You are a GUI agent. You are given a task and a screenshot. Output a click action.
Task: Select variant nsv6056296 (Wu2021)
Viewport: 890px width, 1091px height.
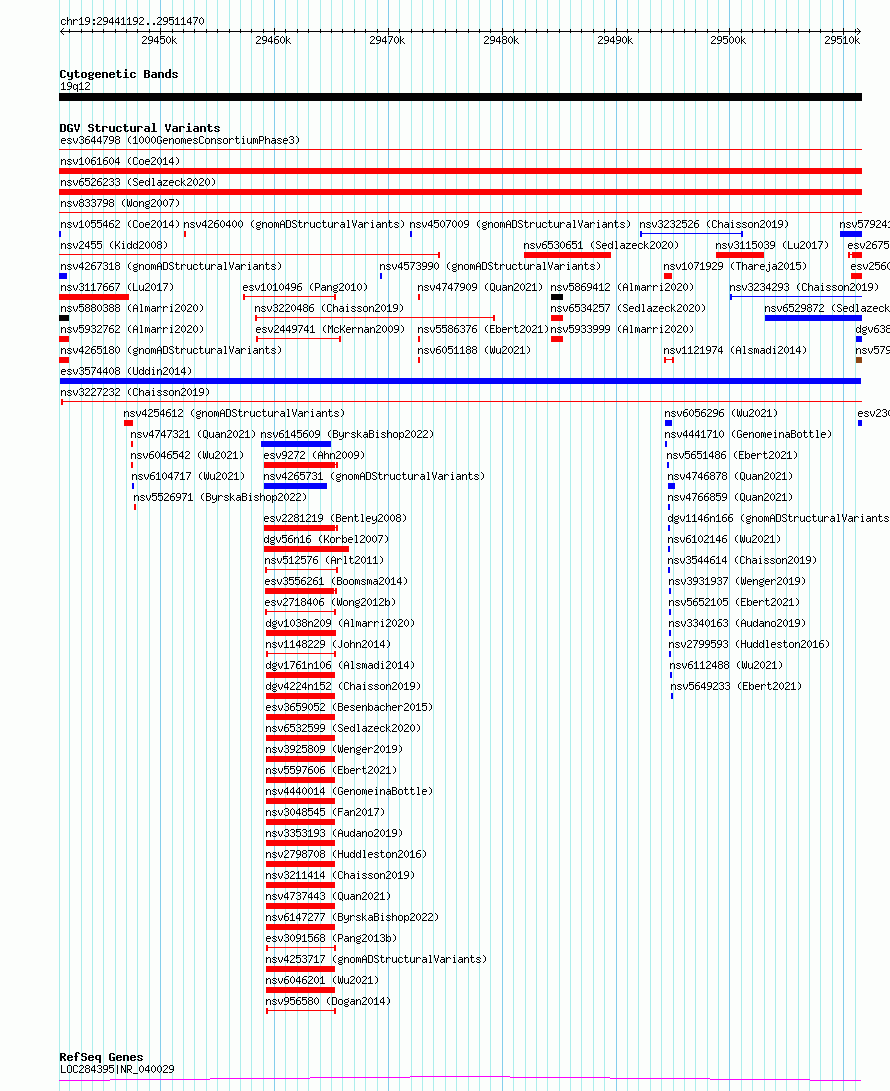(721, 413)
